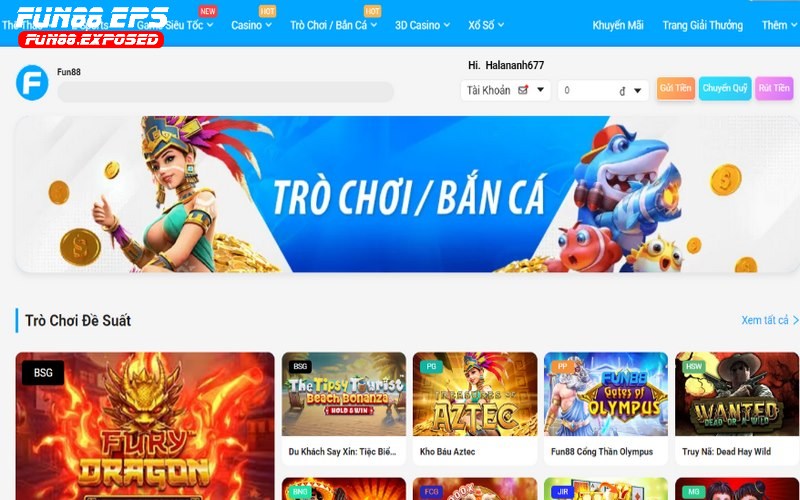Click the HSW badge on Wanted game
The height and width of the screenshot is (500, 800).
(694, 366)
